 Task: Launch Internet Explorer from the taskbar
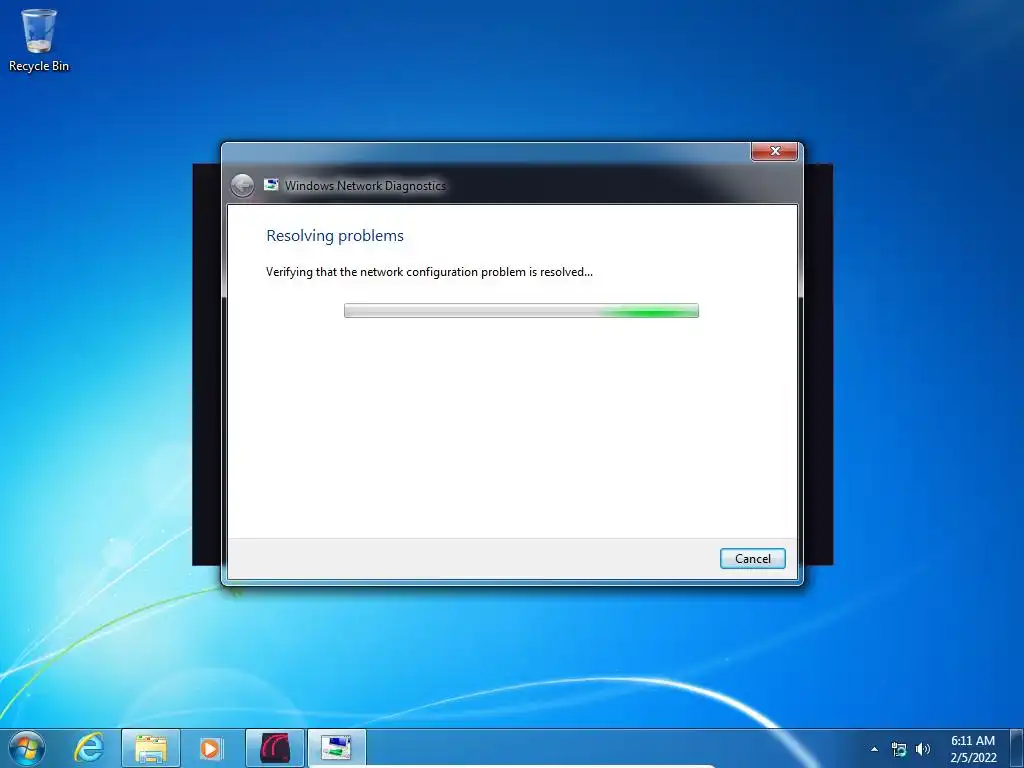pos(89,748)
